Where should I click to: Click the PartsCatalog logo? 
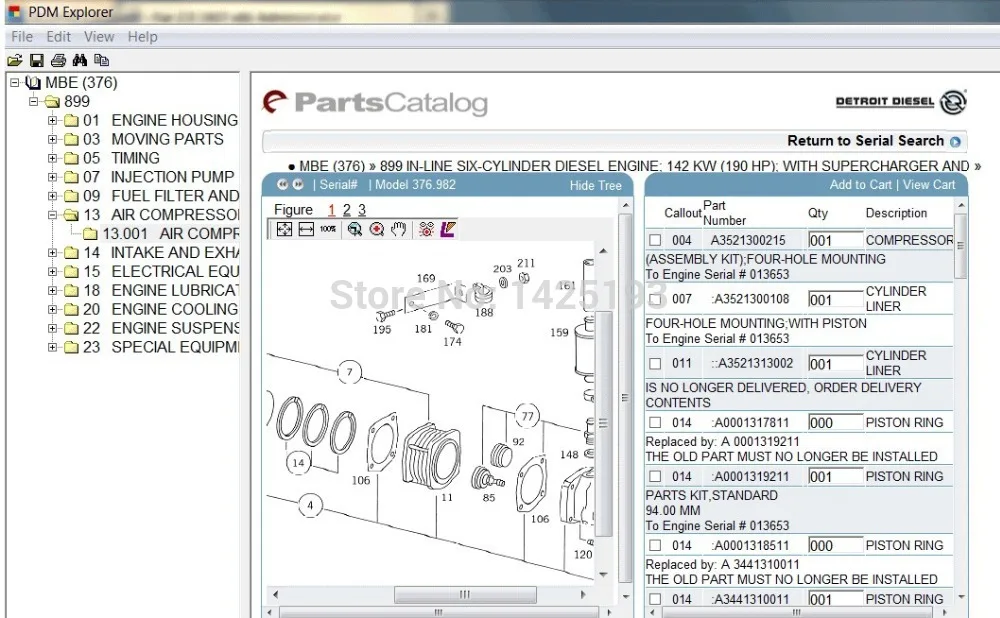376,103
